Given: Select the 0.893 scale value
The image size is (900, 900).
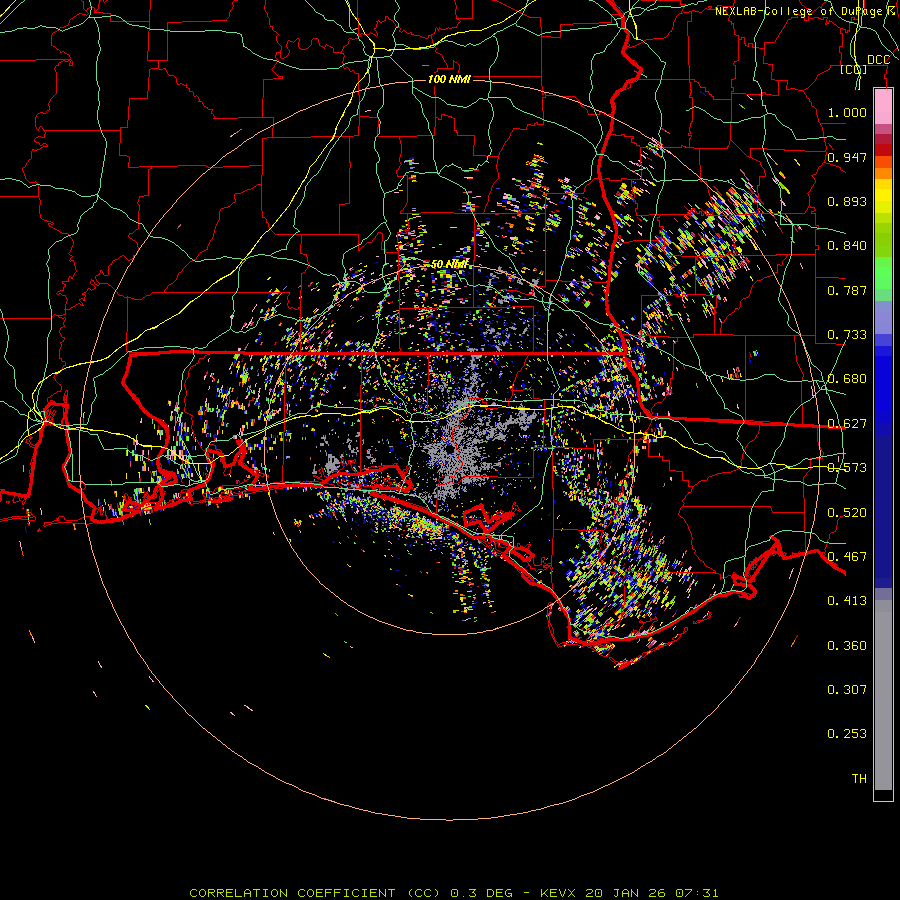Looking at the screenshot, I should tap(847, 201).
